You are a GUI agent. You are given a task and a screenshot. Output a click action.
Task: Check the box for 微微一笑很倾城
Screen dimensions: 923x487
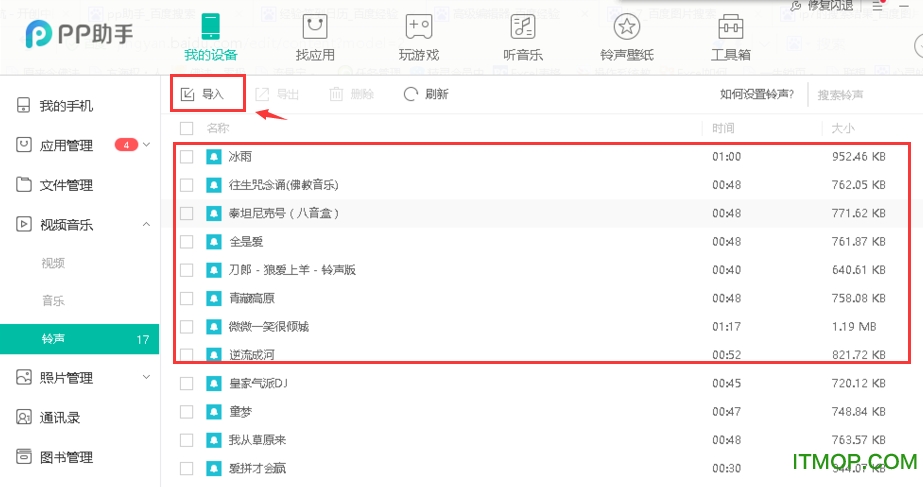pyautogui.click(x=187, y=326)
